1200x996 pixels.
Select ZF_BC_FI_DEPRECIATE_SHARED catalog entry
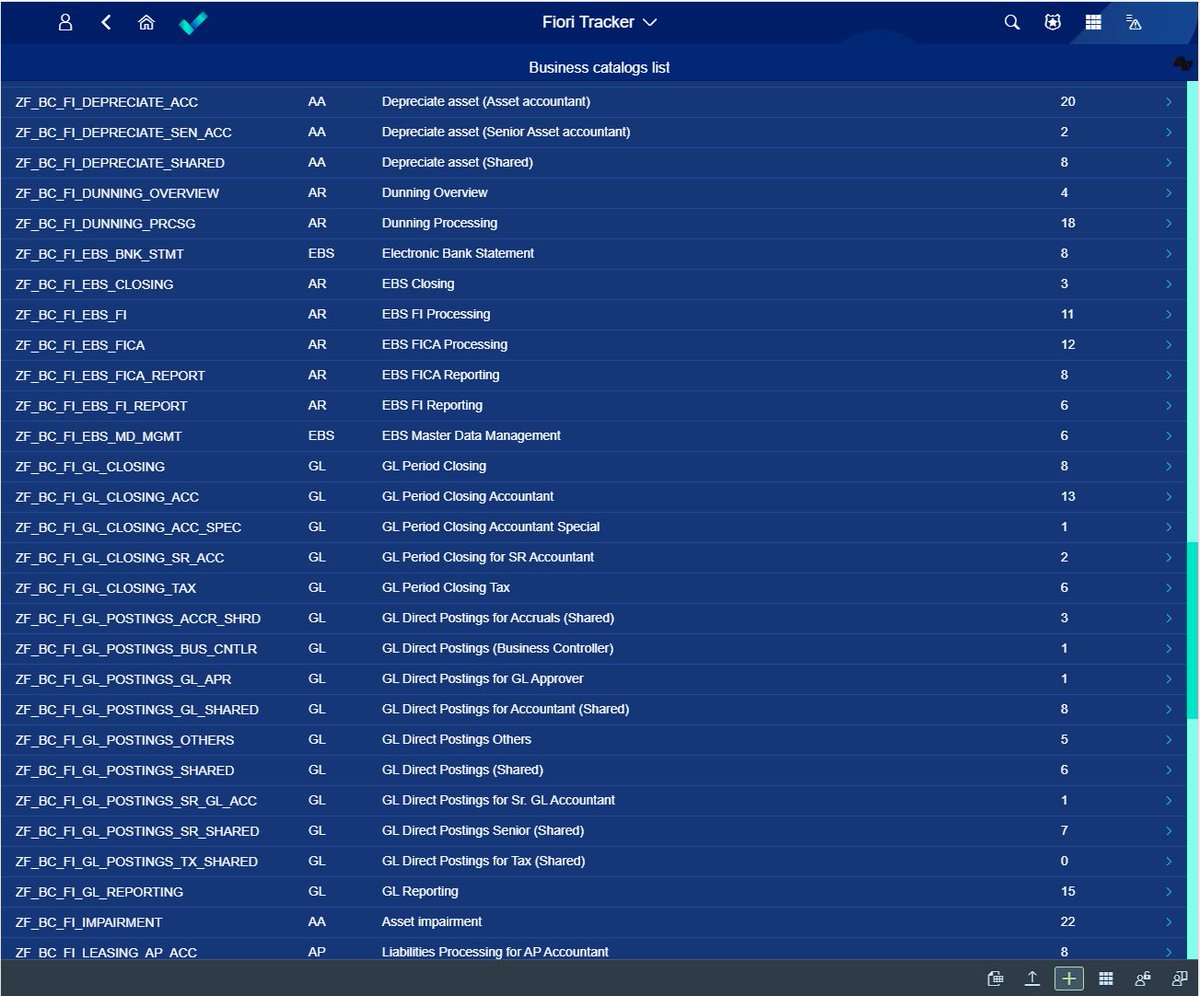point(120,162)
